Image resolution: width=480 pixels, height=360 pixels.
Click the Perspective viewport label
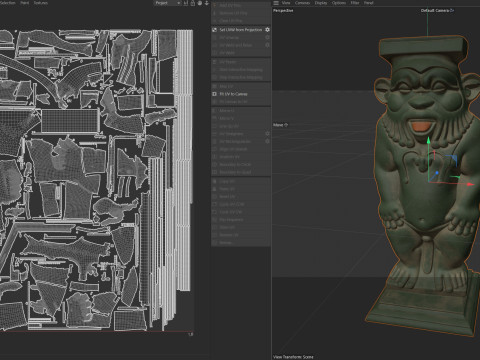point(283,11)
